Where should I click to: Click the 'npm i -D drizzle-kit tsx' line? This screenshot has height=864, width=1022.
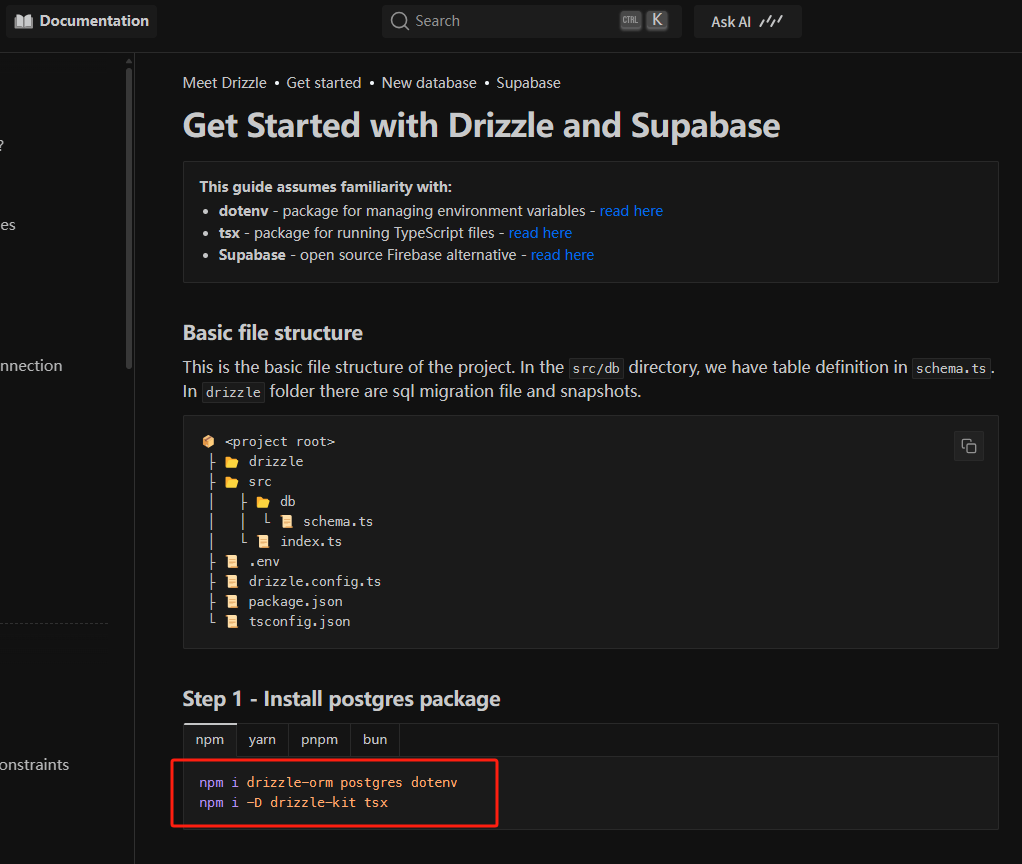pyautogui.click(x=293, y=803)
